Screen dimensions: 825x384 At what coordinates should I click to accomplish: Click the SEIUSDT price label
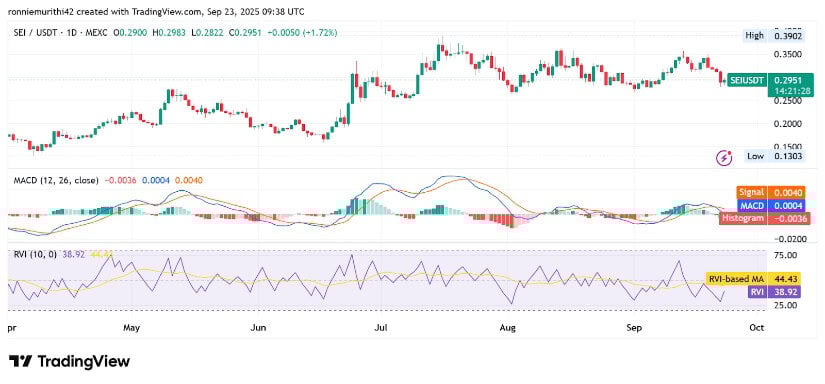pos(747,80)
